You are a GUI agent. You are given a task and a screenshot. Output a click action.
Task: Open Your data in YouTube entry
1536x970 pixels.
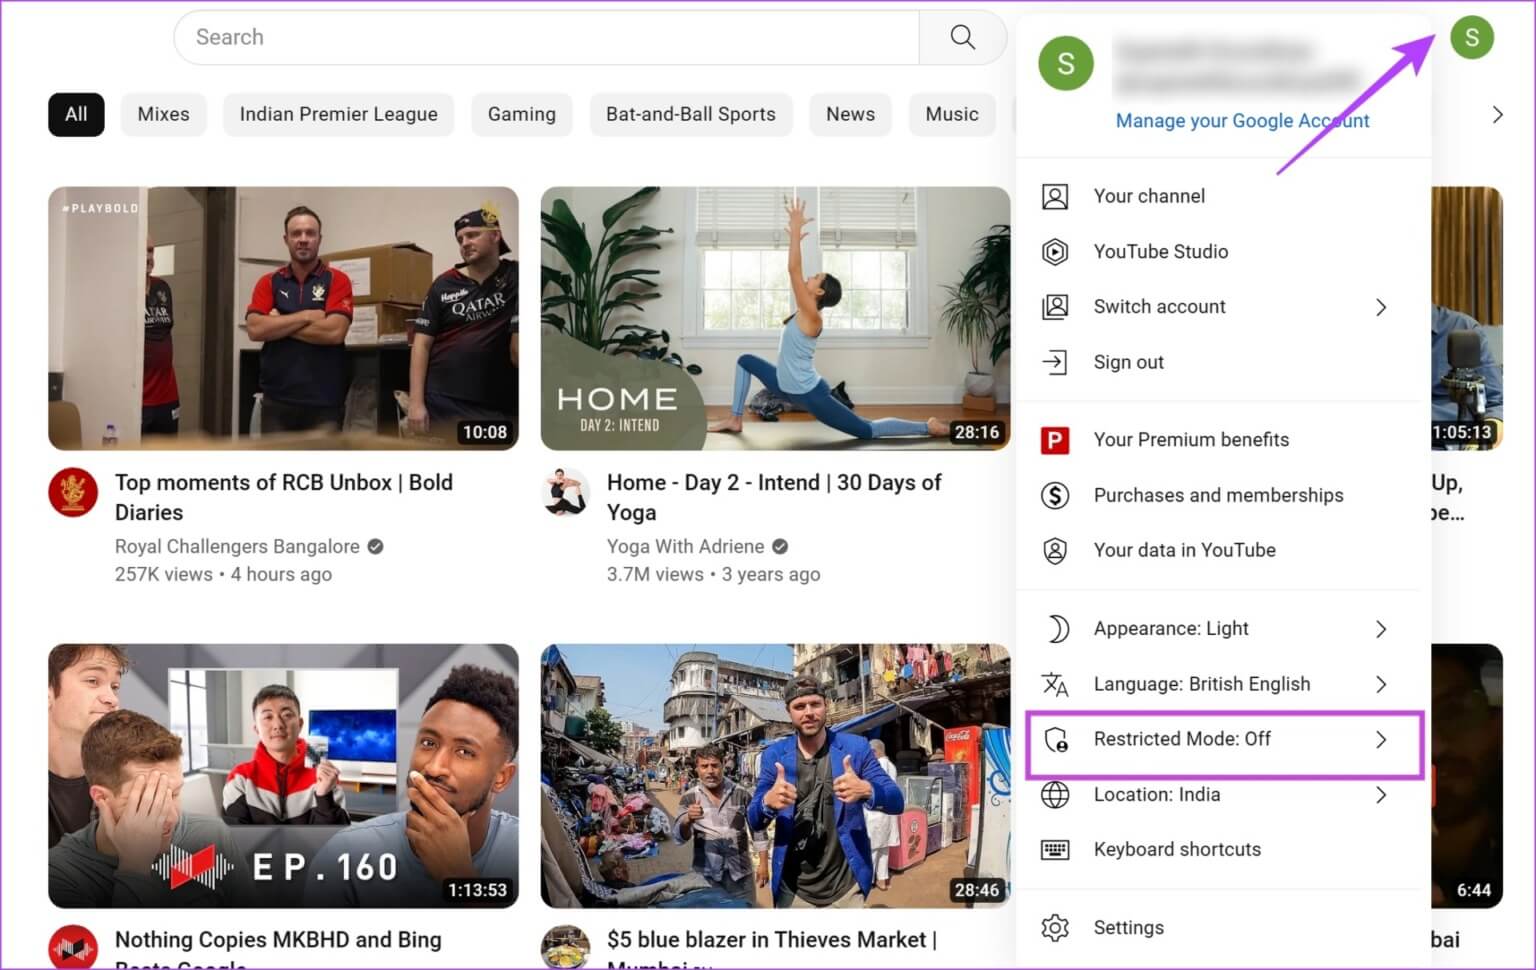click(x=1223, y=550)
